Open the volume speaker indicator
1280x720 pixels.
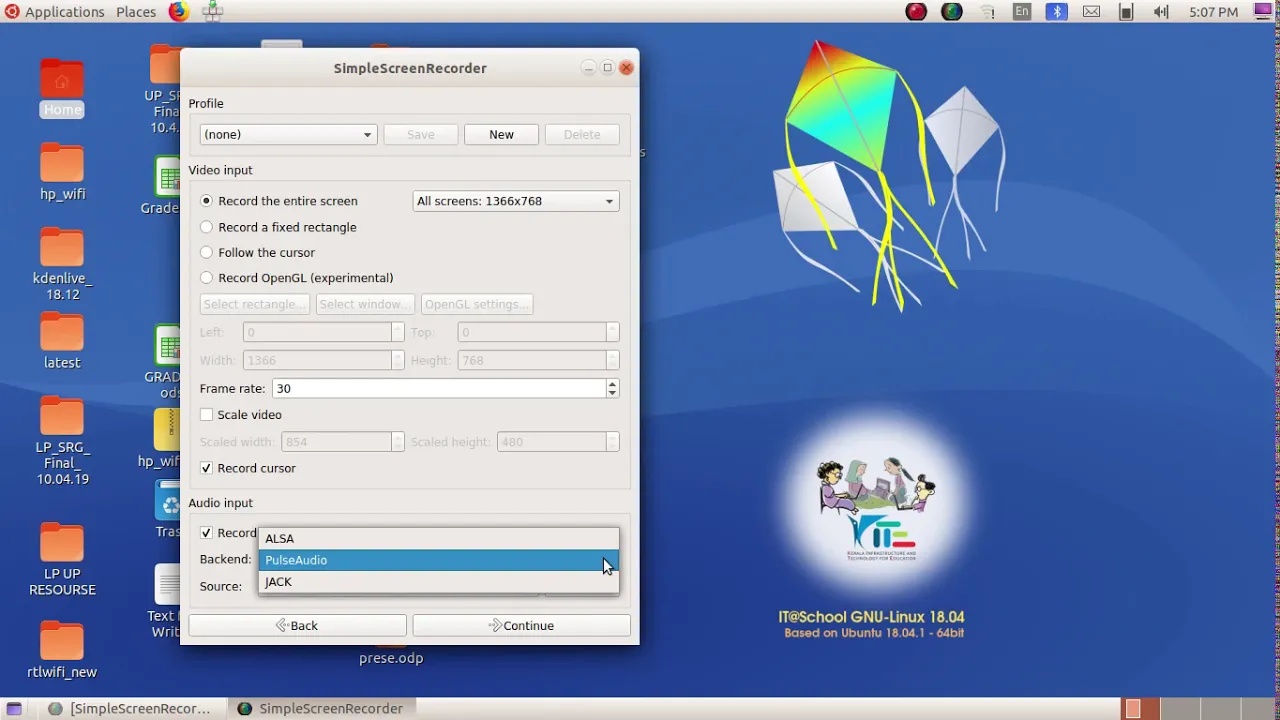pos(1161,12)
